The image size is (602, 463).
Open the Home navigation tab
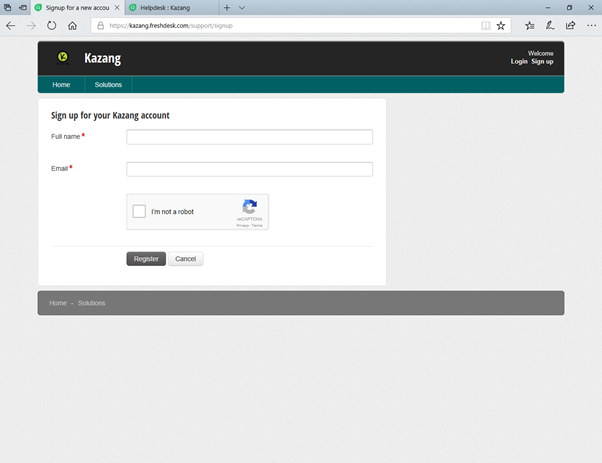(x=61, y=84)
